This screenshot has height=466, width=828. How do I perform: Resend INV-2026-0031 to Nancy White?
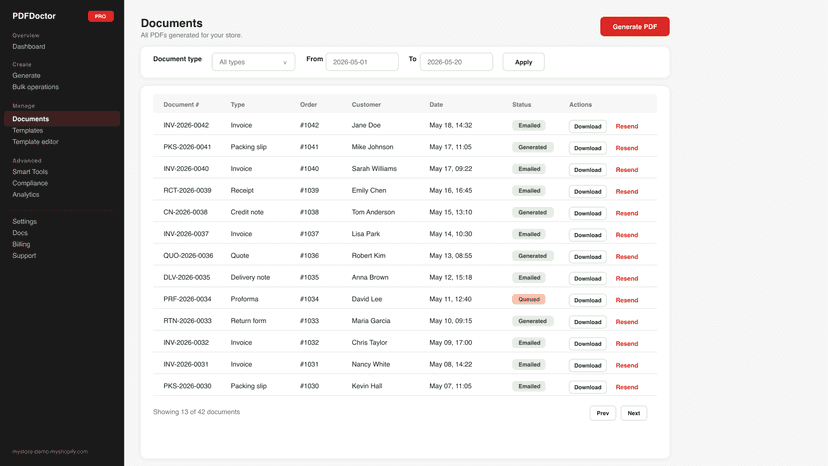[627, 365]
